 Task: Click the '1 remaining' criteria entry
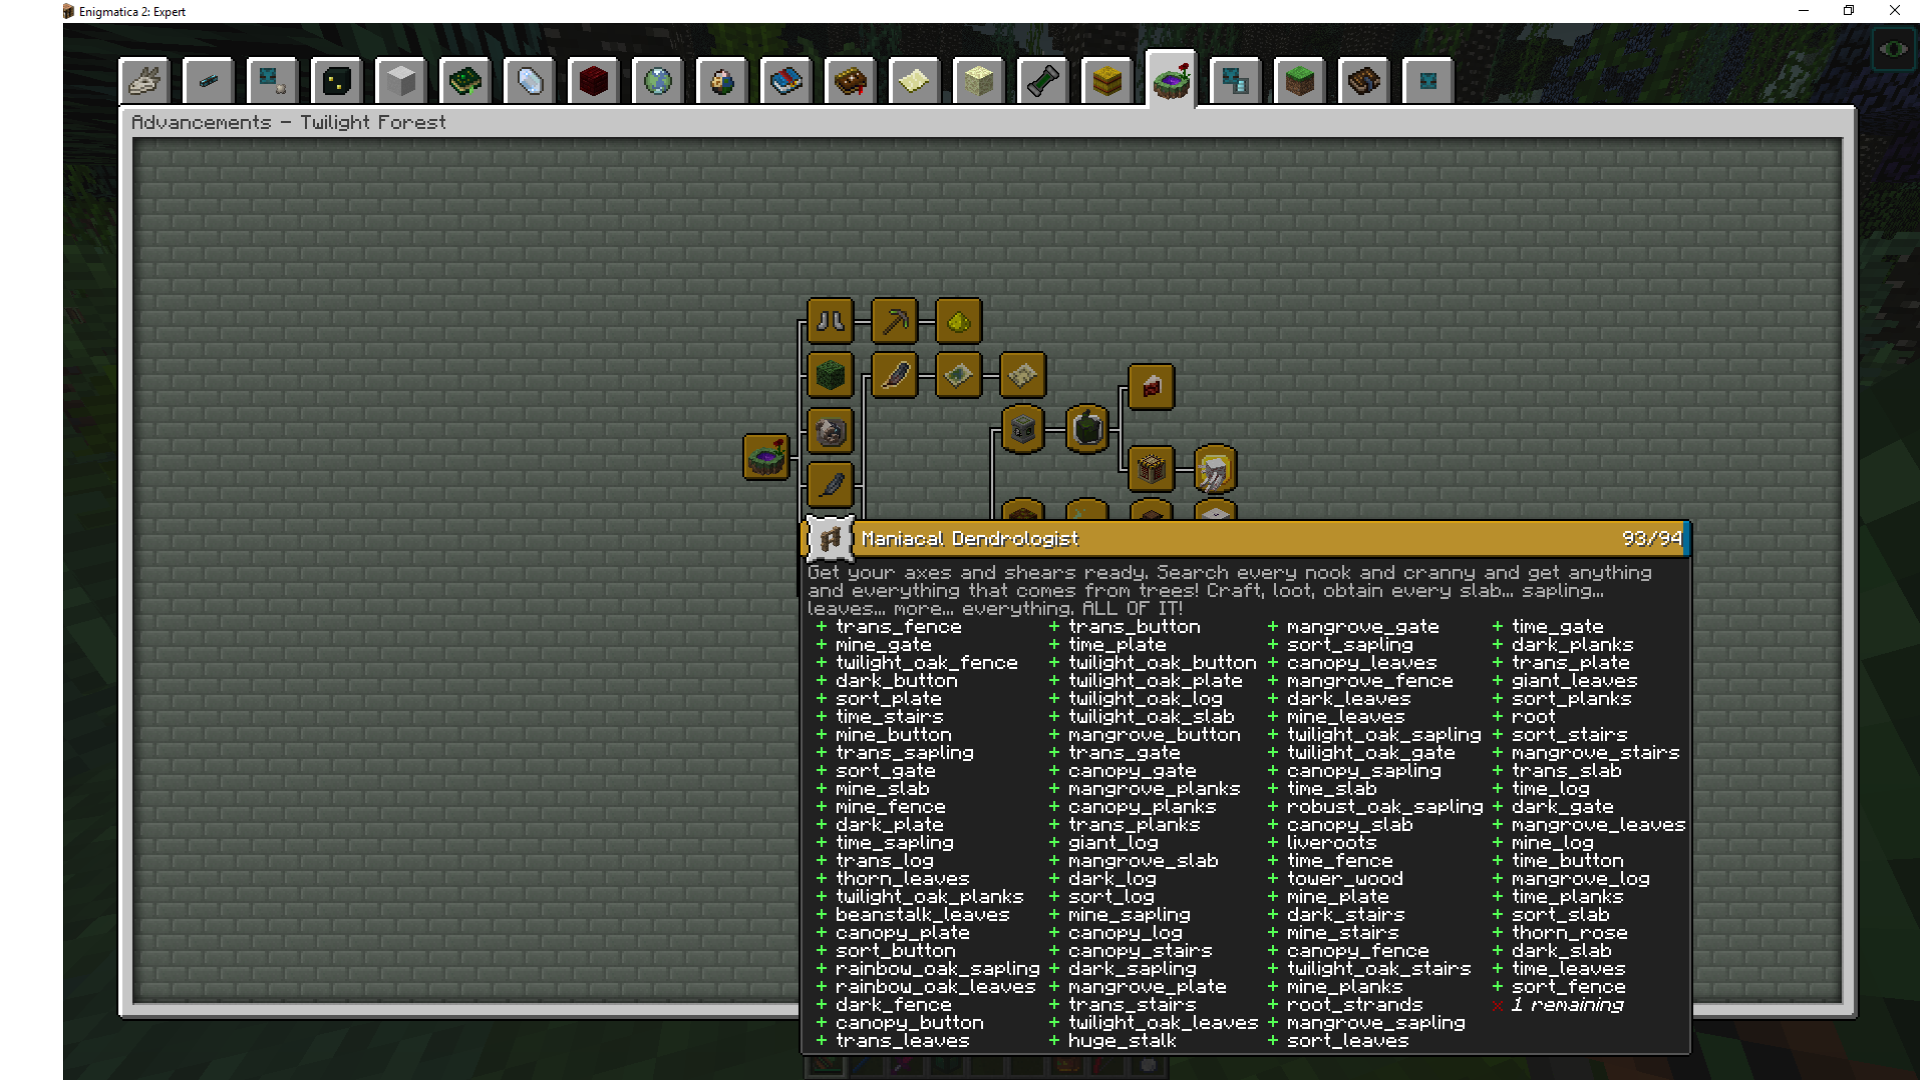click(x=1567, y=1005)
